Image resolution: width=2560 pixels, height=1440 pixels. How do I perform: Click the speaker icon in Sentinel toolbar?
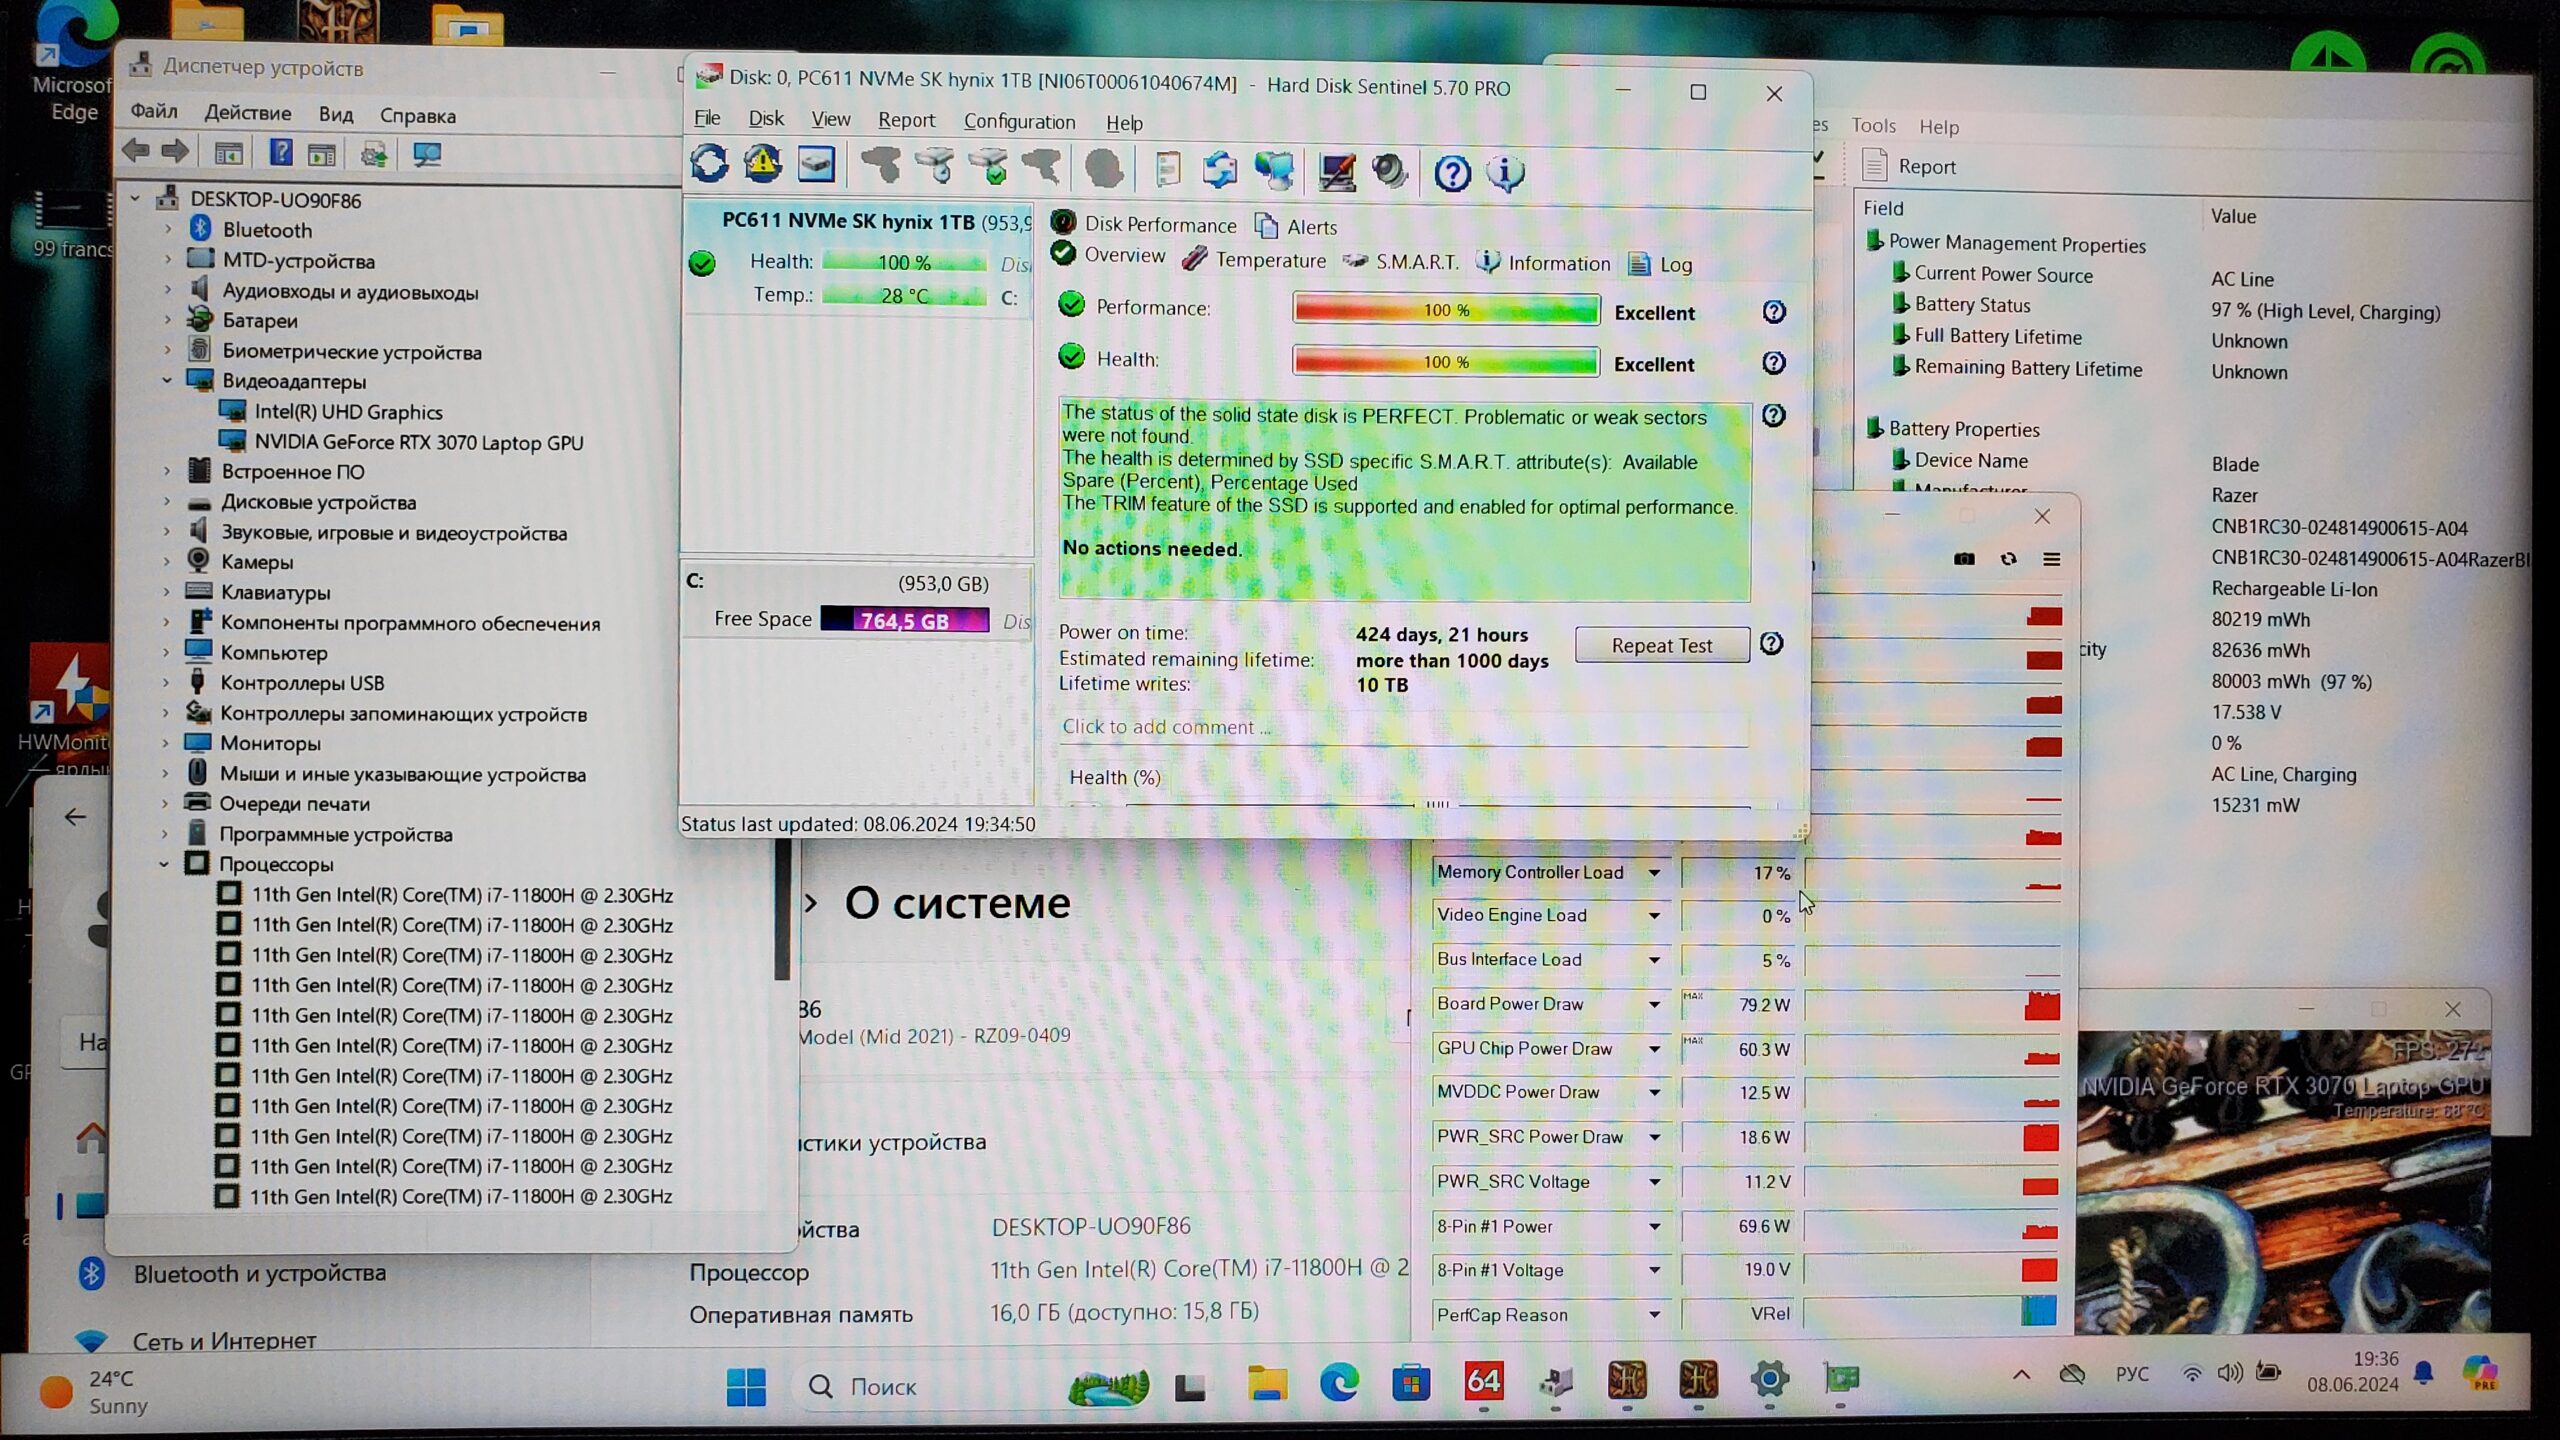pyautogui.click(x=1390, y=172)
